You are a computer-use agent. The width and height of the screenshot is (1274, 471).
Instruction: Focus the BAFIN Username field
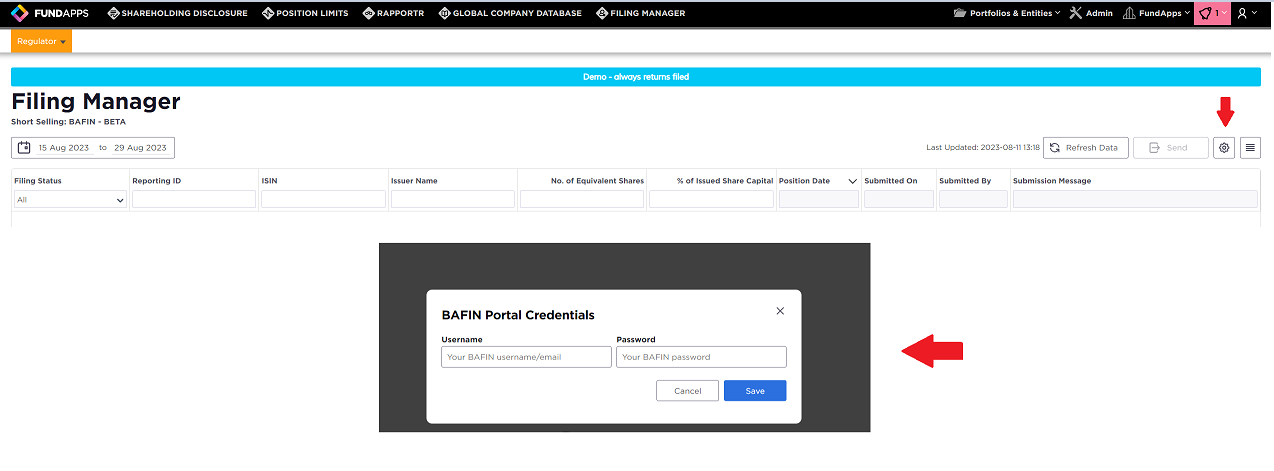point(526,357)
